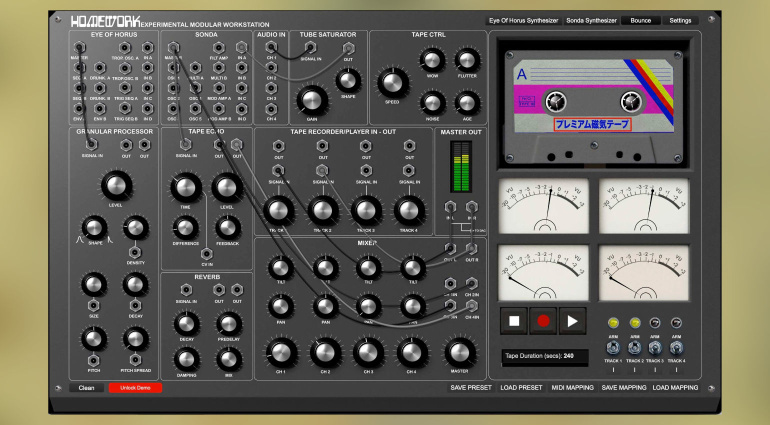Open the Settings menu

680,19
